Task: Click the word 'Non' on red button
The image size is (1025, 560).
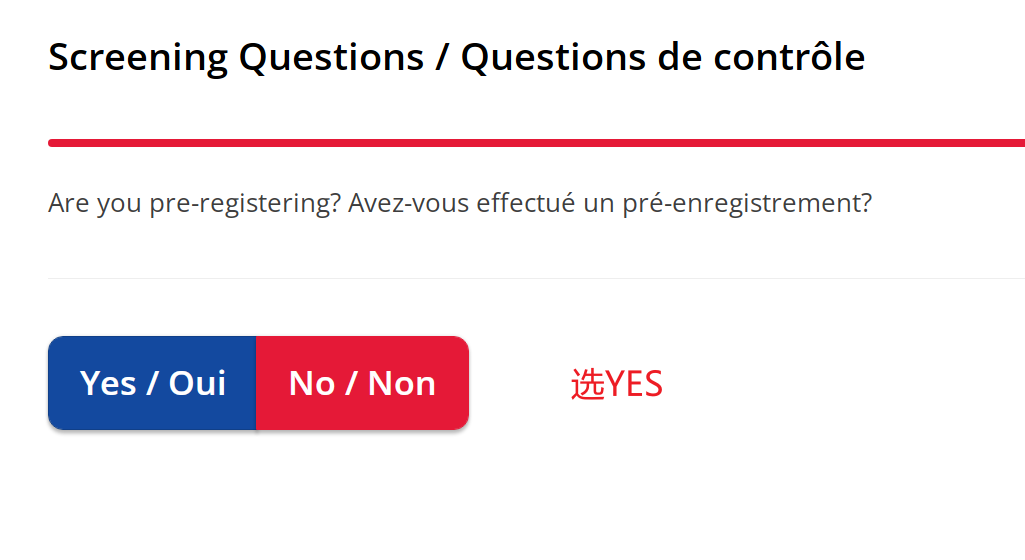Action: click(x=401, y=384)
